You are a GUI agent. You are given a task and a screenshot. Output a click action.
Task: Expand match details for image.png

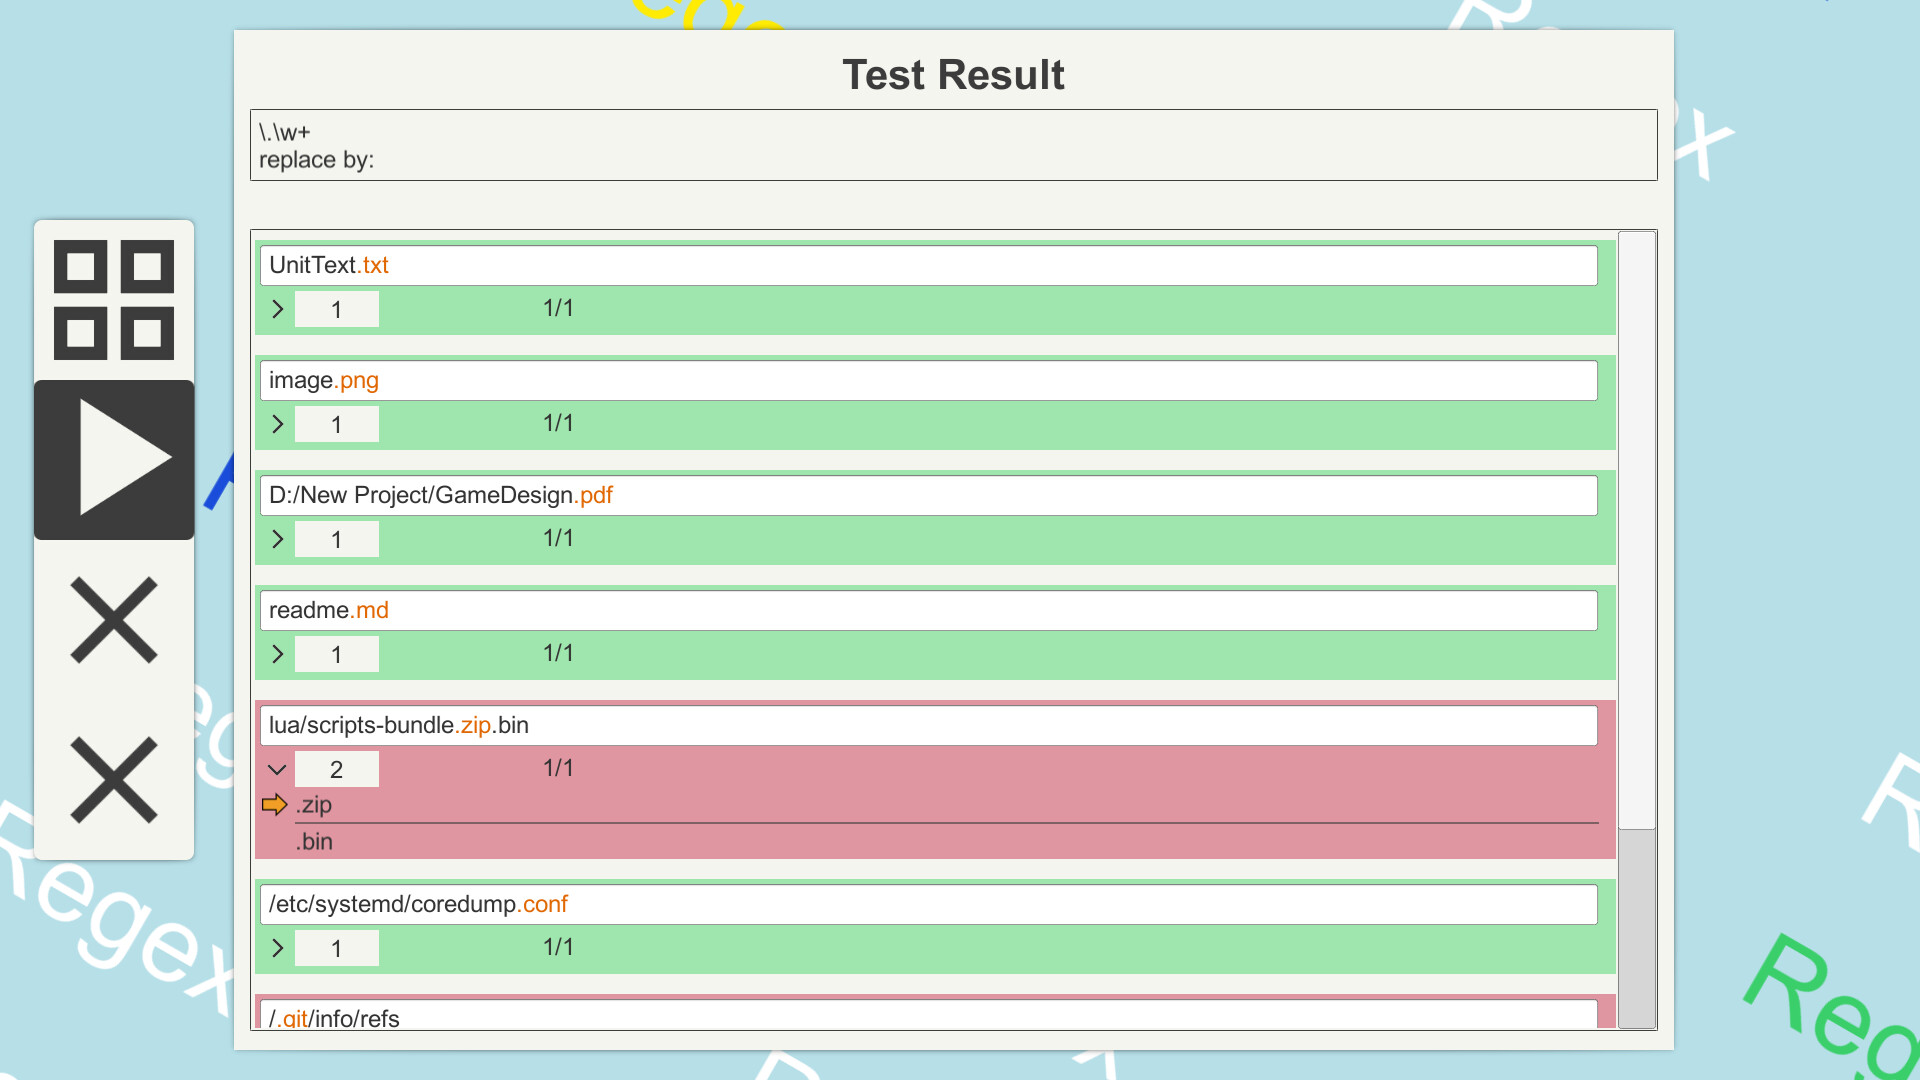pyautogui.click(x=277, y=423)
